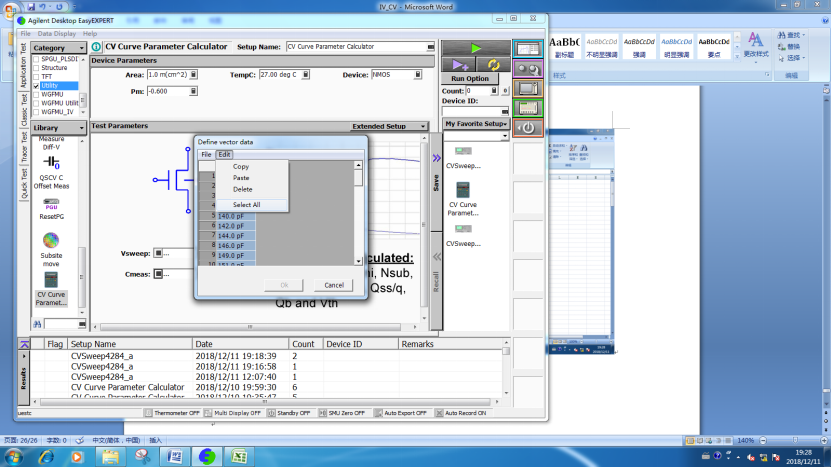
Task: Open CV Curve Paramet... favorite setup icon
Action: [463, 199]
